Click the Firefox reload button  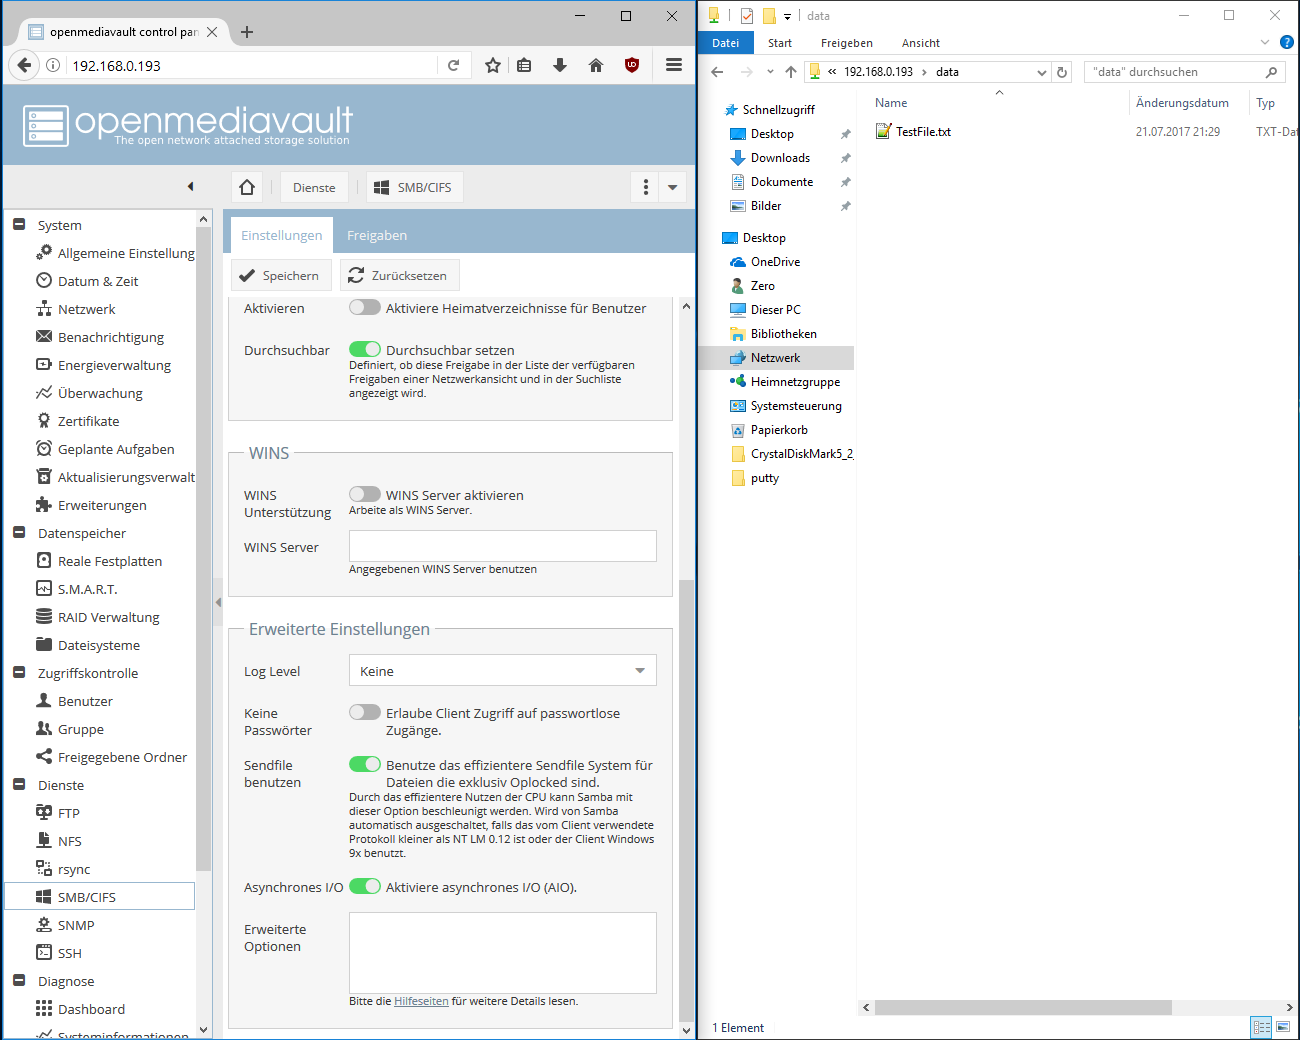pyautogui.click(x=453, y=65)
